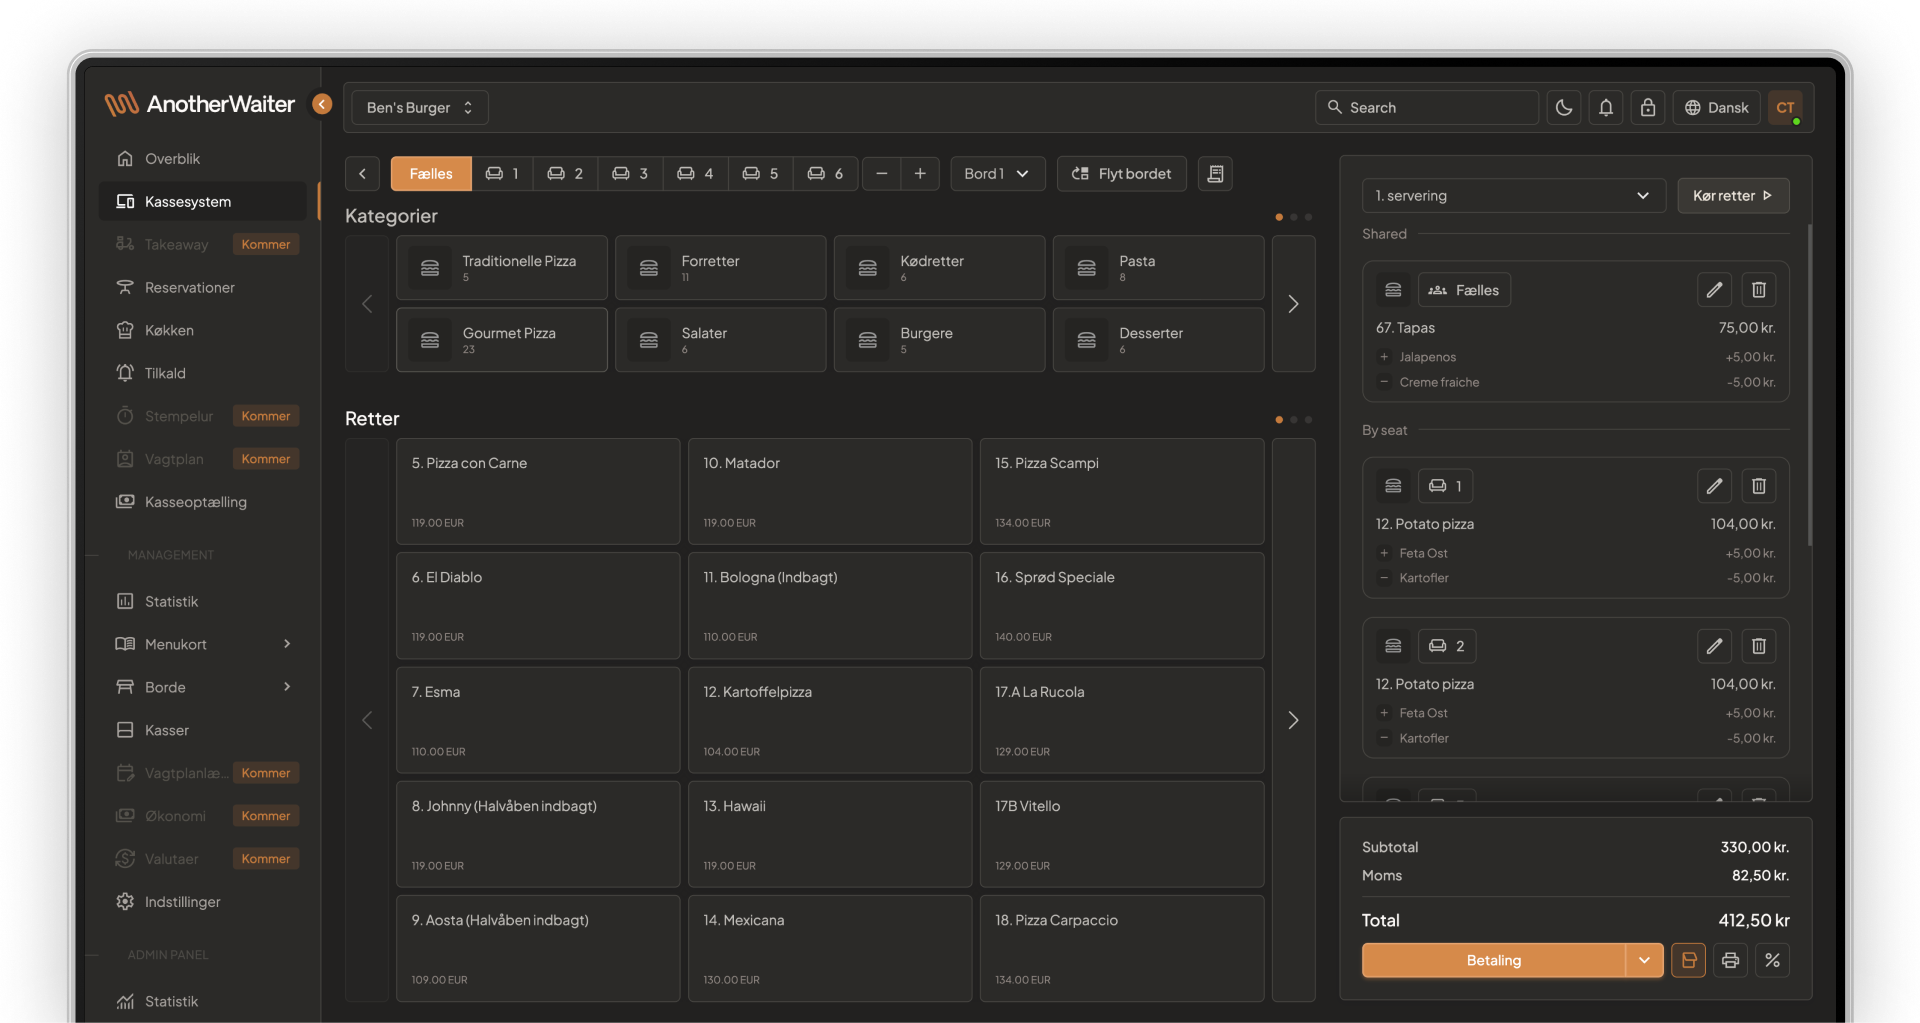Show next categories page arrow
Screen dimensions: 1920x1023
(x=1293, y=304)
